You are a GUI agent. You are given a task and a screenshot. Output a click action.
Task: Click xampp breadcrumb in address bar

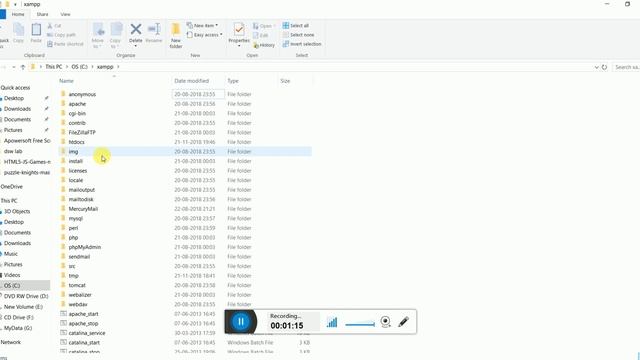pyautogui.click(x=105, y=67)
